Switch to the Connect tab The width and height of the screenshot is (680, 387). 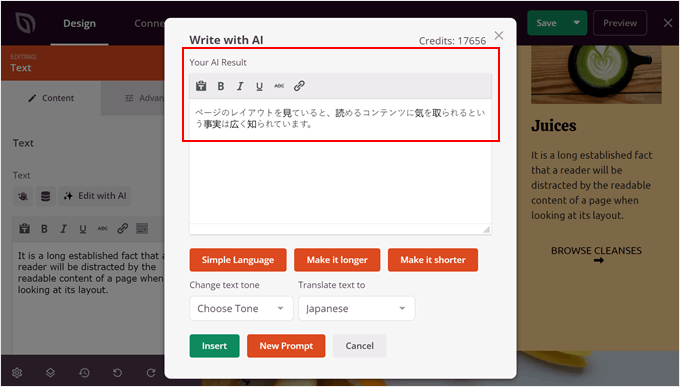[x=149, y=23]
